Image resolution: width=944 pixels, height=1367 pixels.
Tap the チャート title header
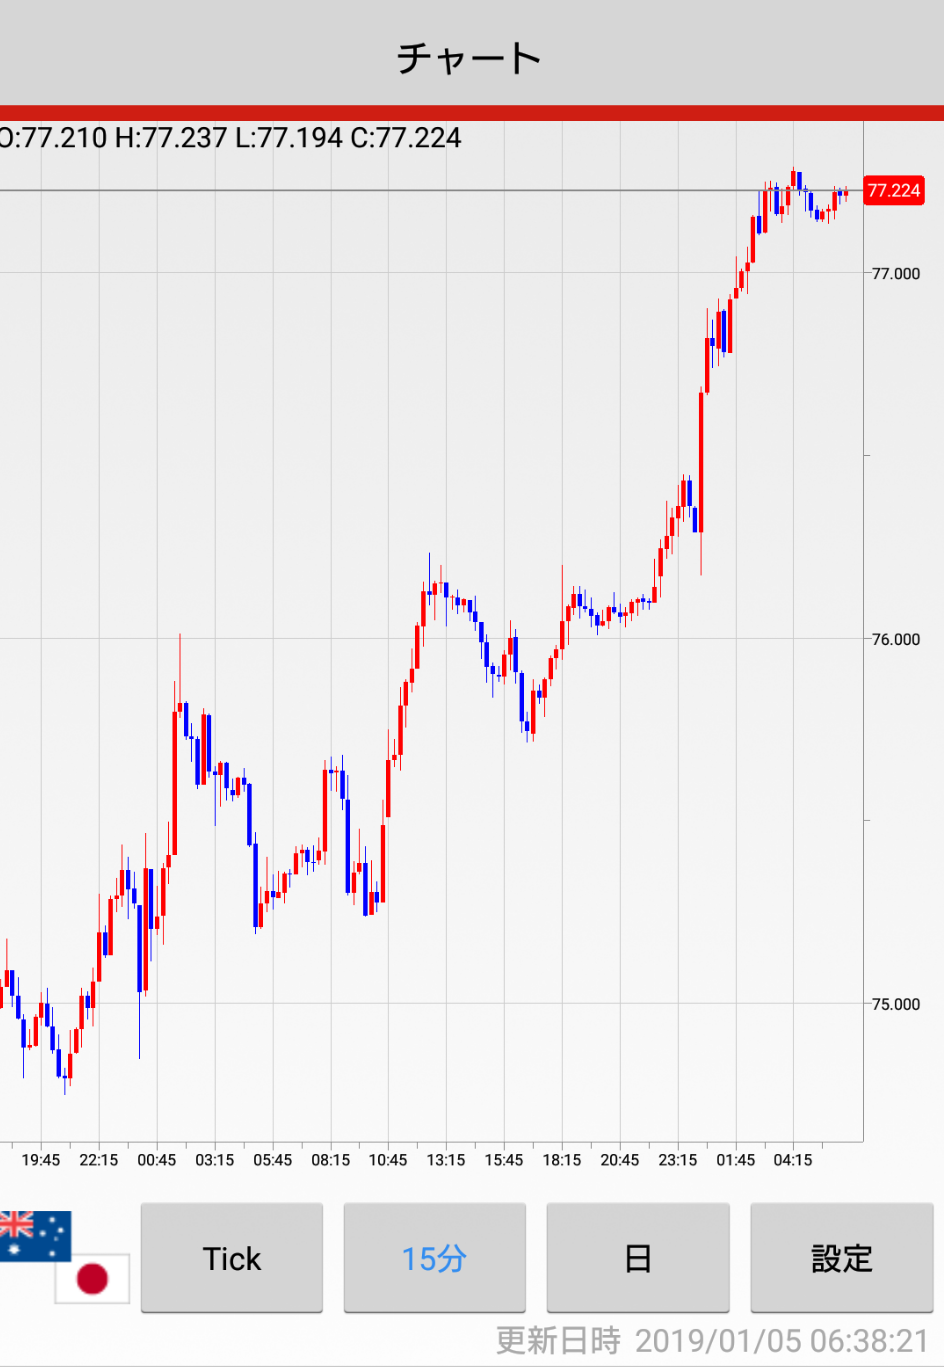pos(470,58)
